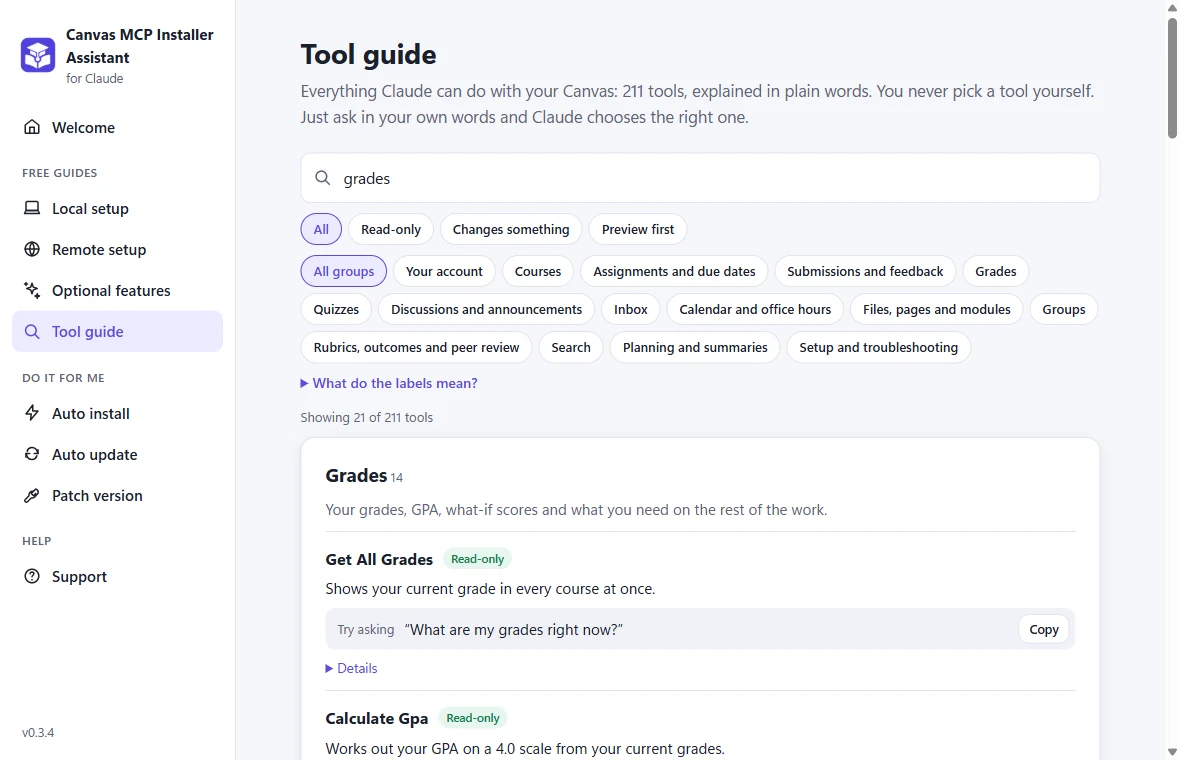Image resolution: width=1180 pixels, height=760 pixels.
Task: Click the v0.3.4 version label
Action: click(38, 732)
